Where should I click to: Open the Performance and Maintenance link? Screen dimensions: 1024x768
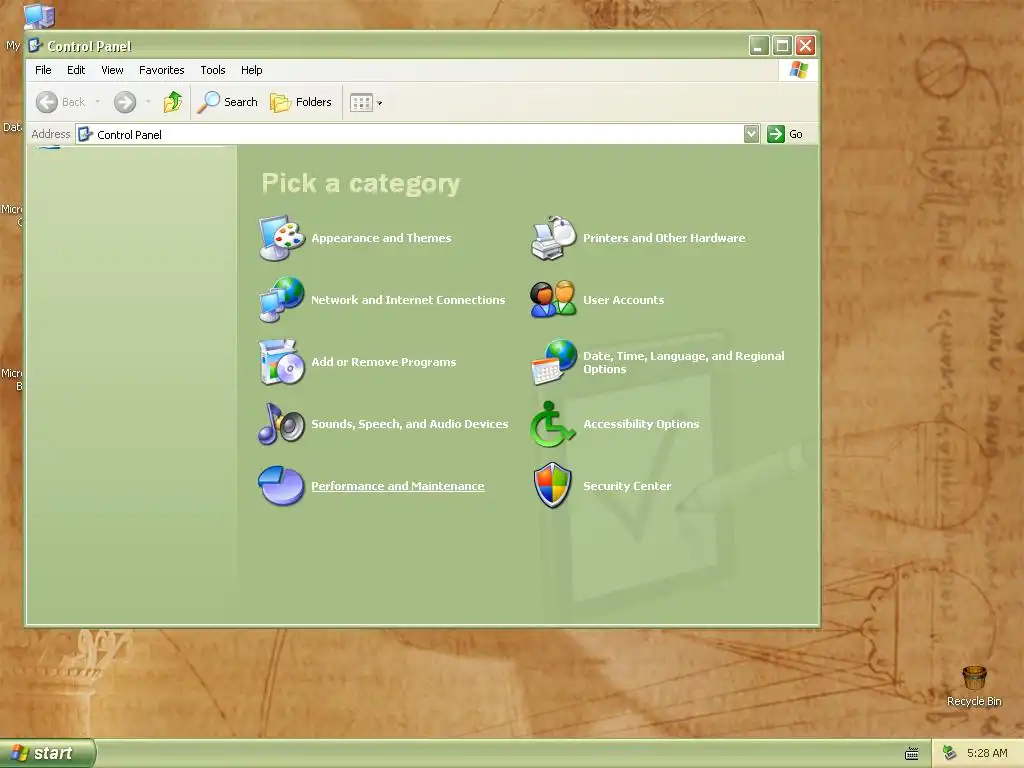point(398,486)
